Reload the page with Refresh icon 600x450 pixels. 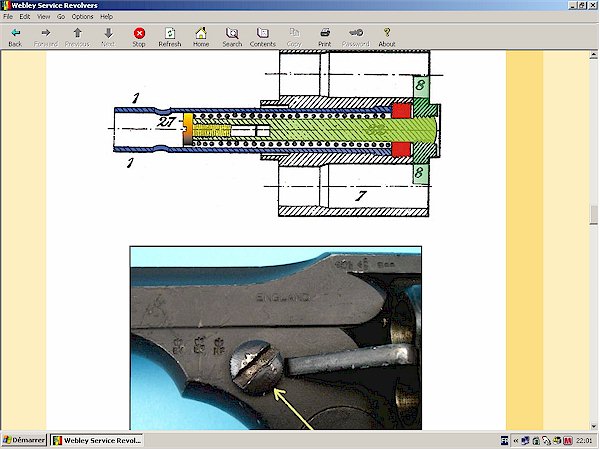tap(170, 33)
